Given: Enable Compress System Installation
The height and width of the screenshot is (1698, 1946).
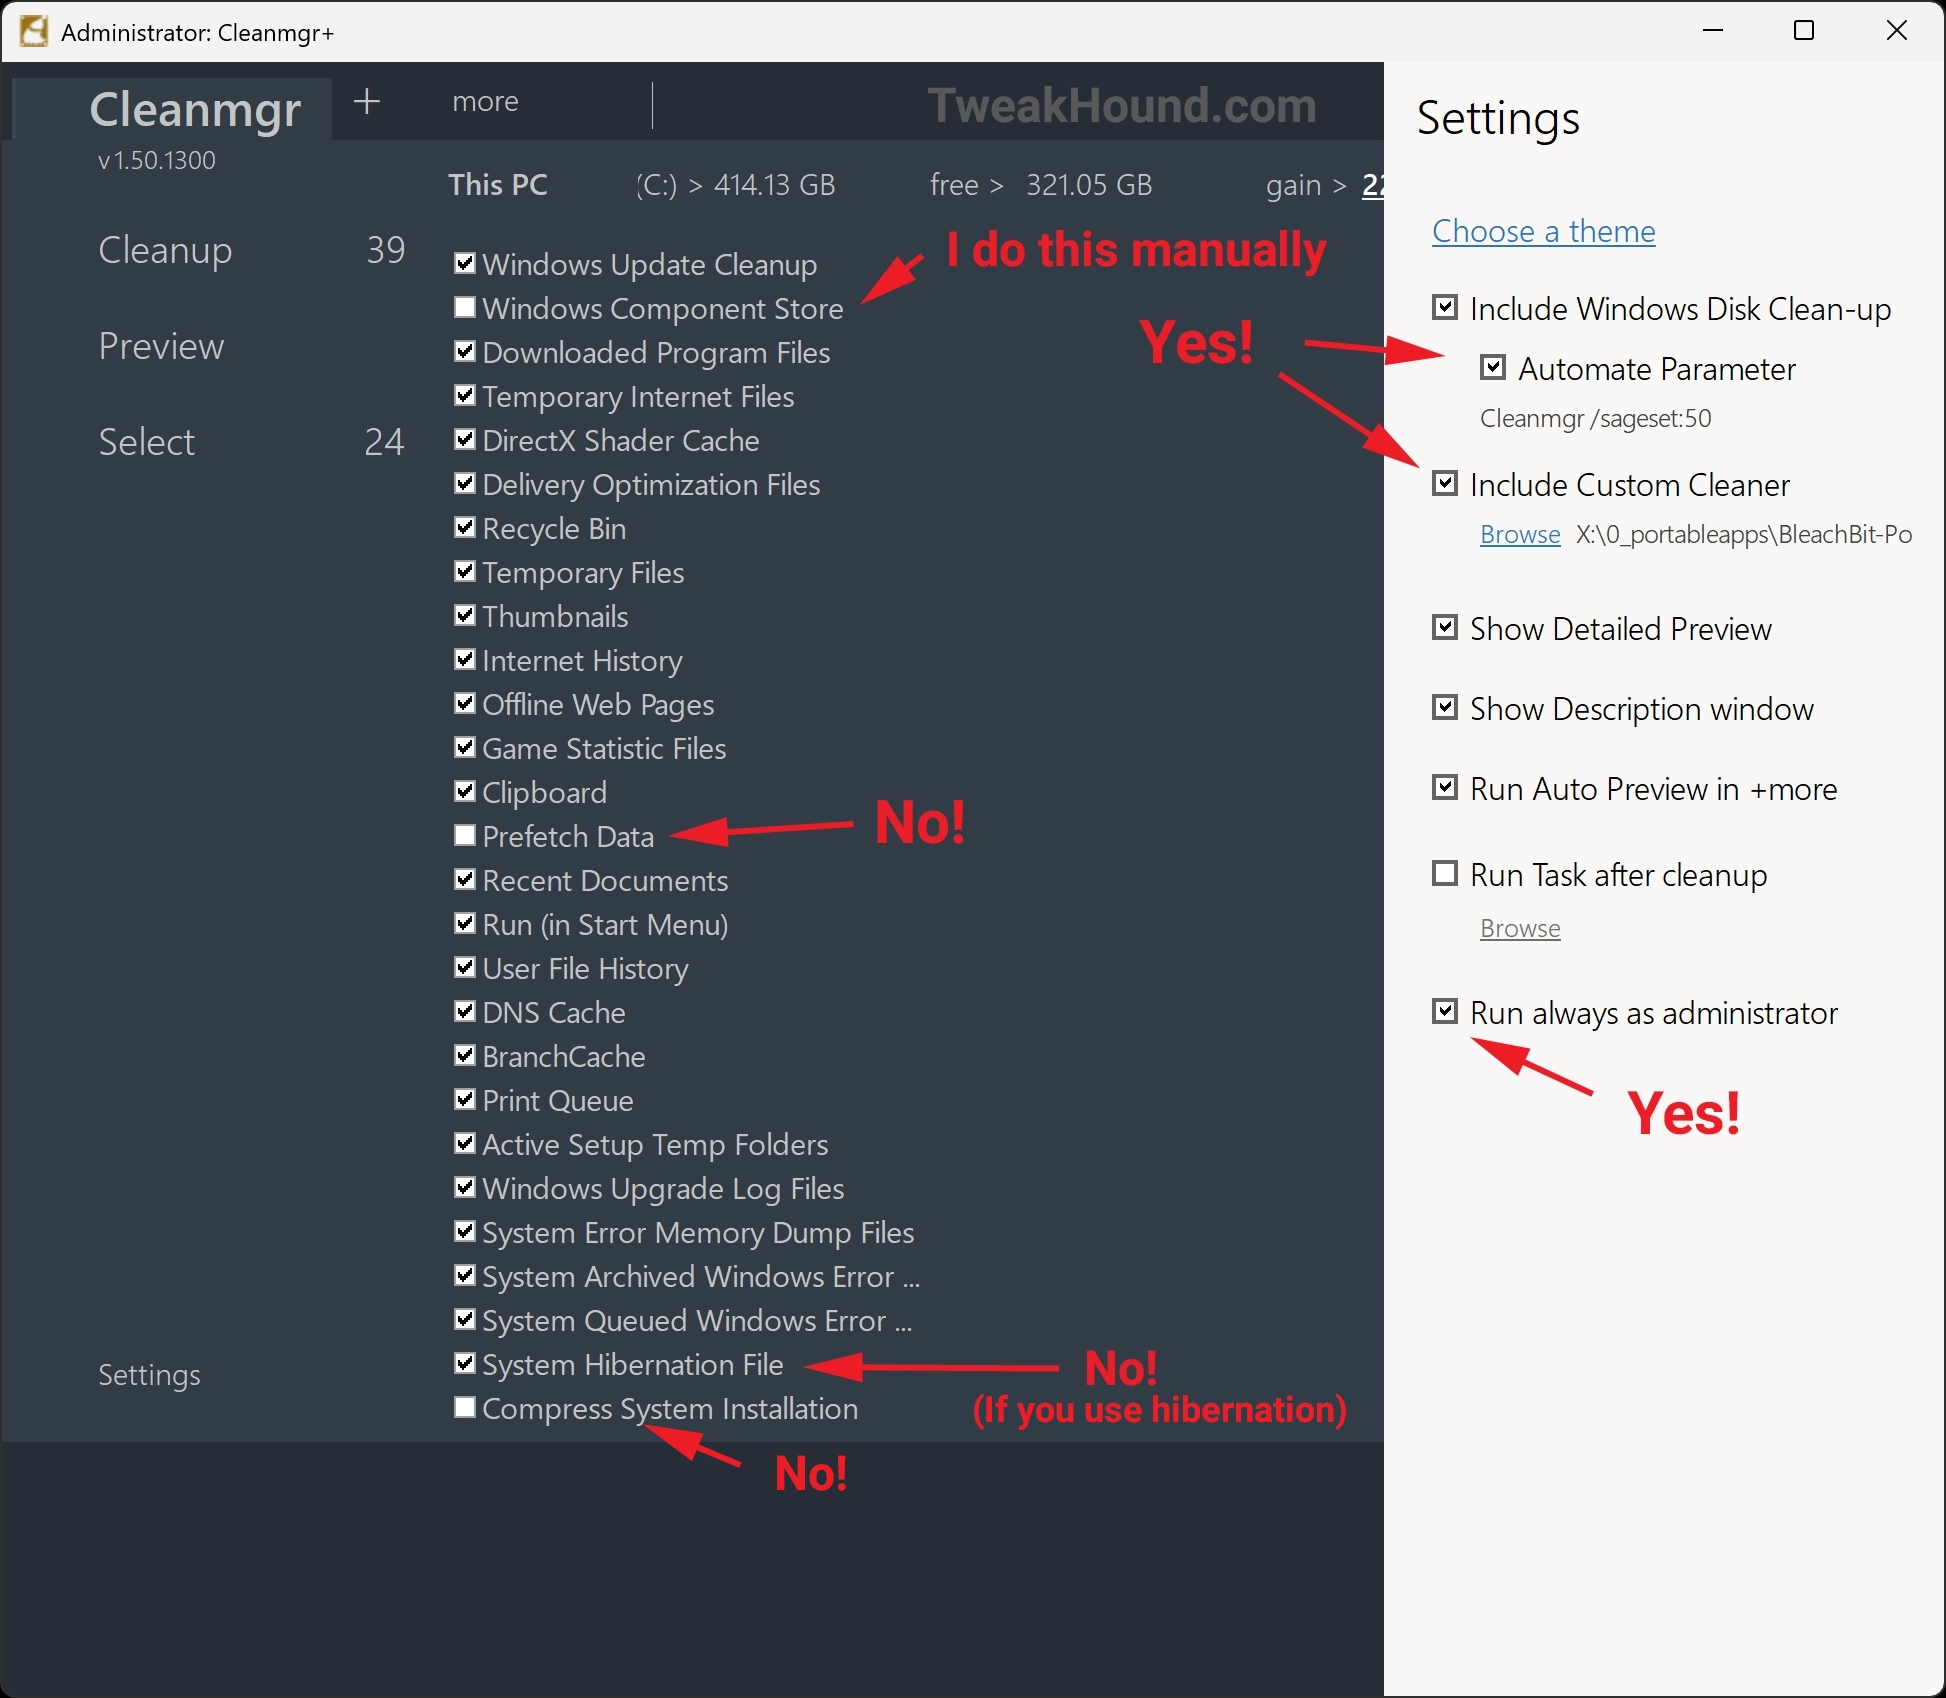Looking at the screenshot, I should [465, 1407].
